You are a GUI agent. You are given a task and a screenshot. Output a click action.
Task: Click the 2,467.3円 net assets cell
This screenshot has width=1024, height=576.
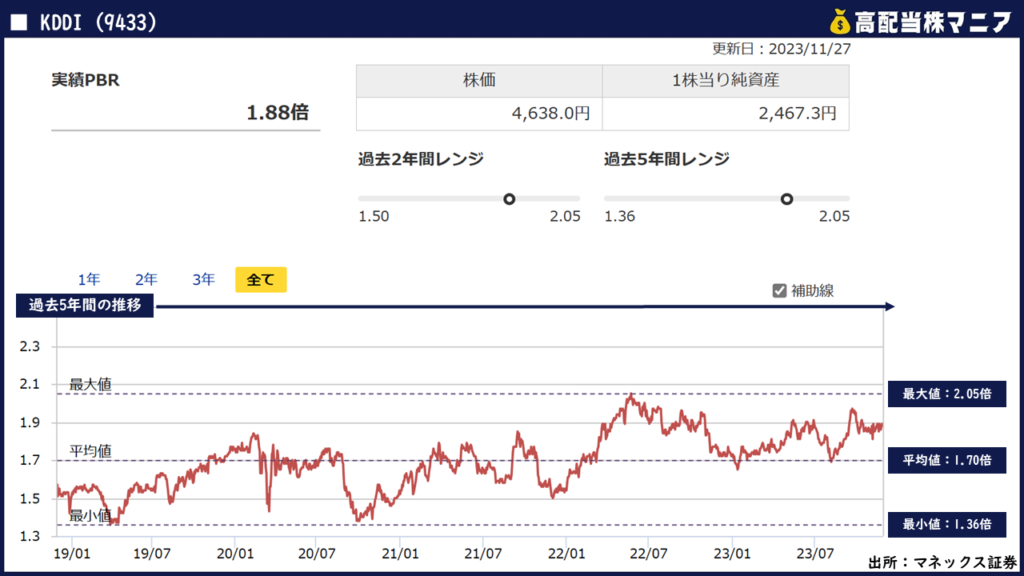point(726,114)
